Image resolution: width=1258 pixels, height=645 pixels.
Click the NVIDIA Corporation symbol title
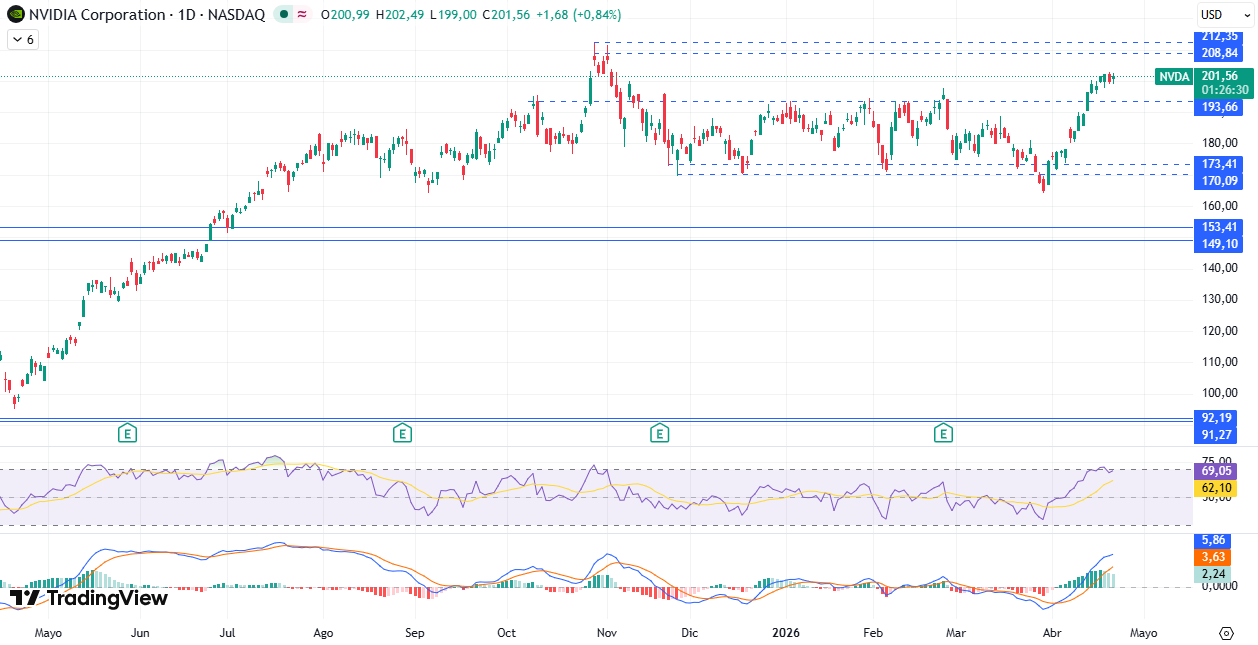tap(98, 15)
